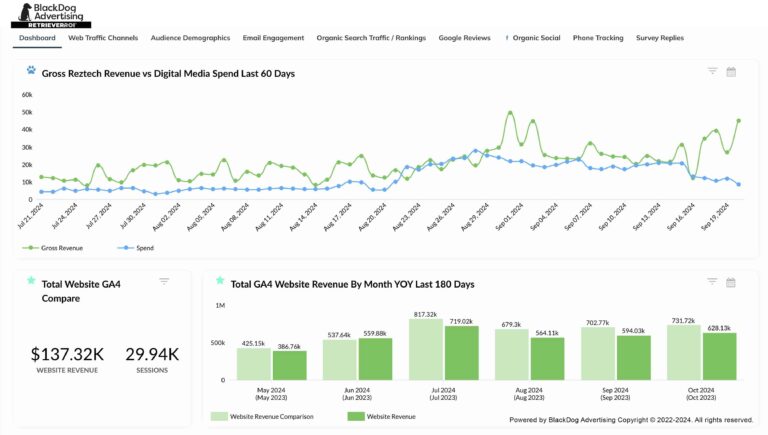Click the 537.64k Jun comparison bar

(x=339, y=360)
